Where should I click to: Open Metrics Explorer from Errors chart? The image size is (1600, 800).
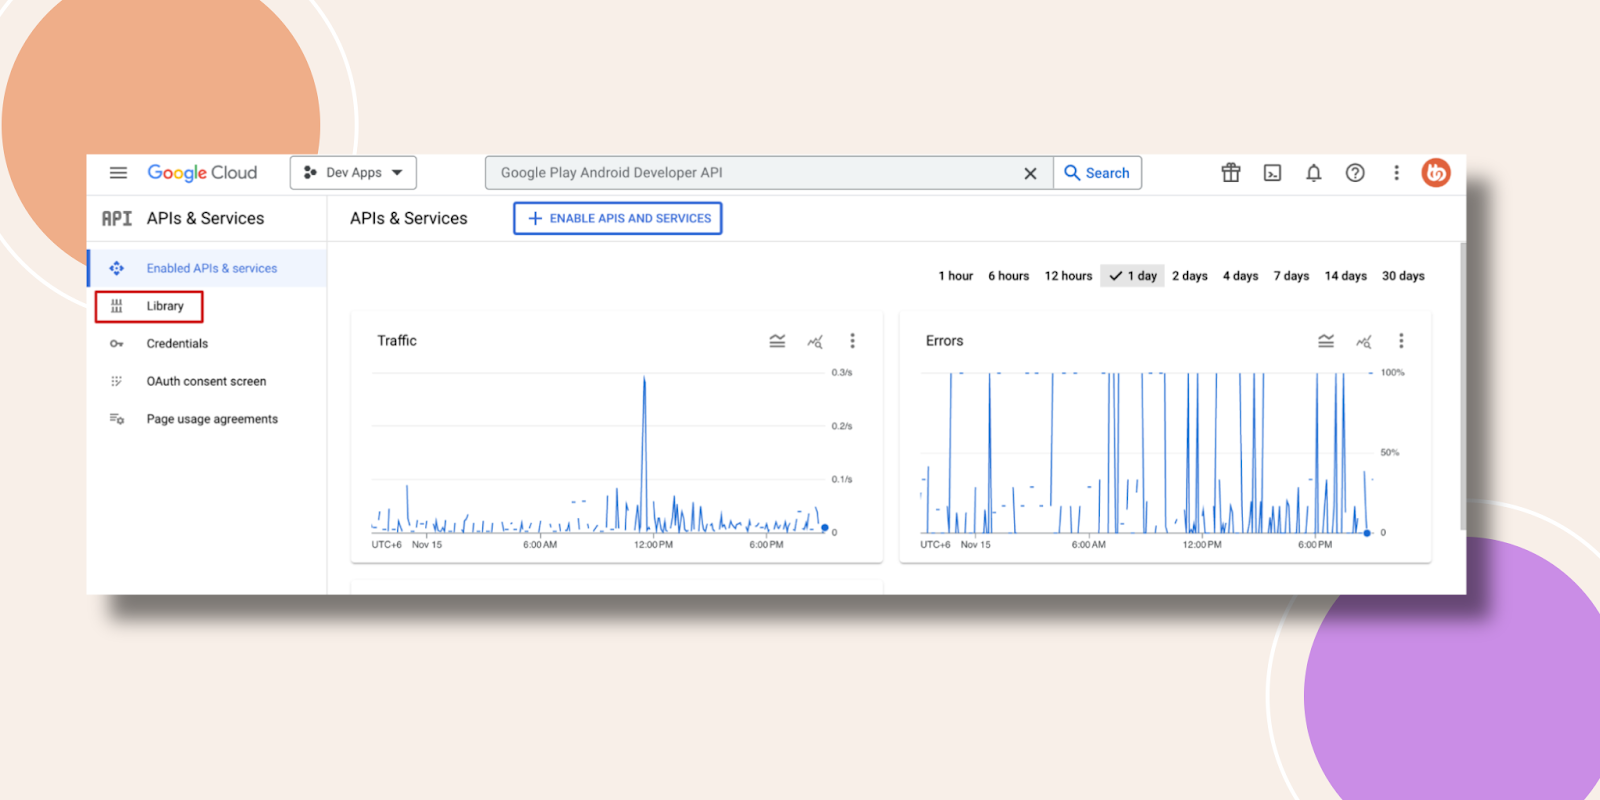[x=1364, y=341]
